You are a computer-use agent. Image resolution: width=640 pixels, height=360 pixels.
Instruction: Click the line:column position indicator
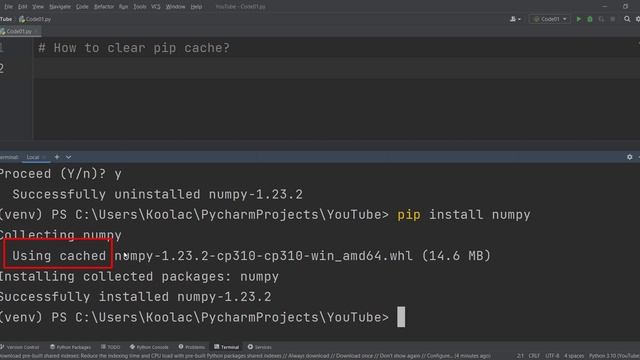[520, 356]
